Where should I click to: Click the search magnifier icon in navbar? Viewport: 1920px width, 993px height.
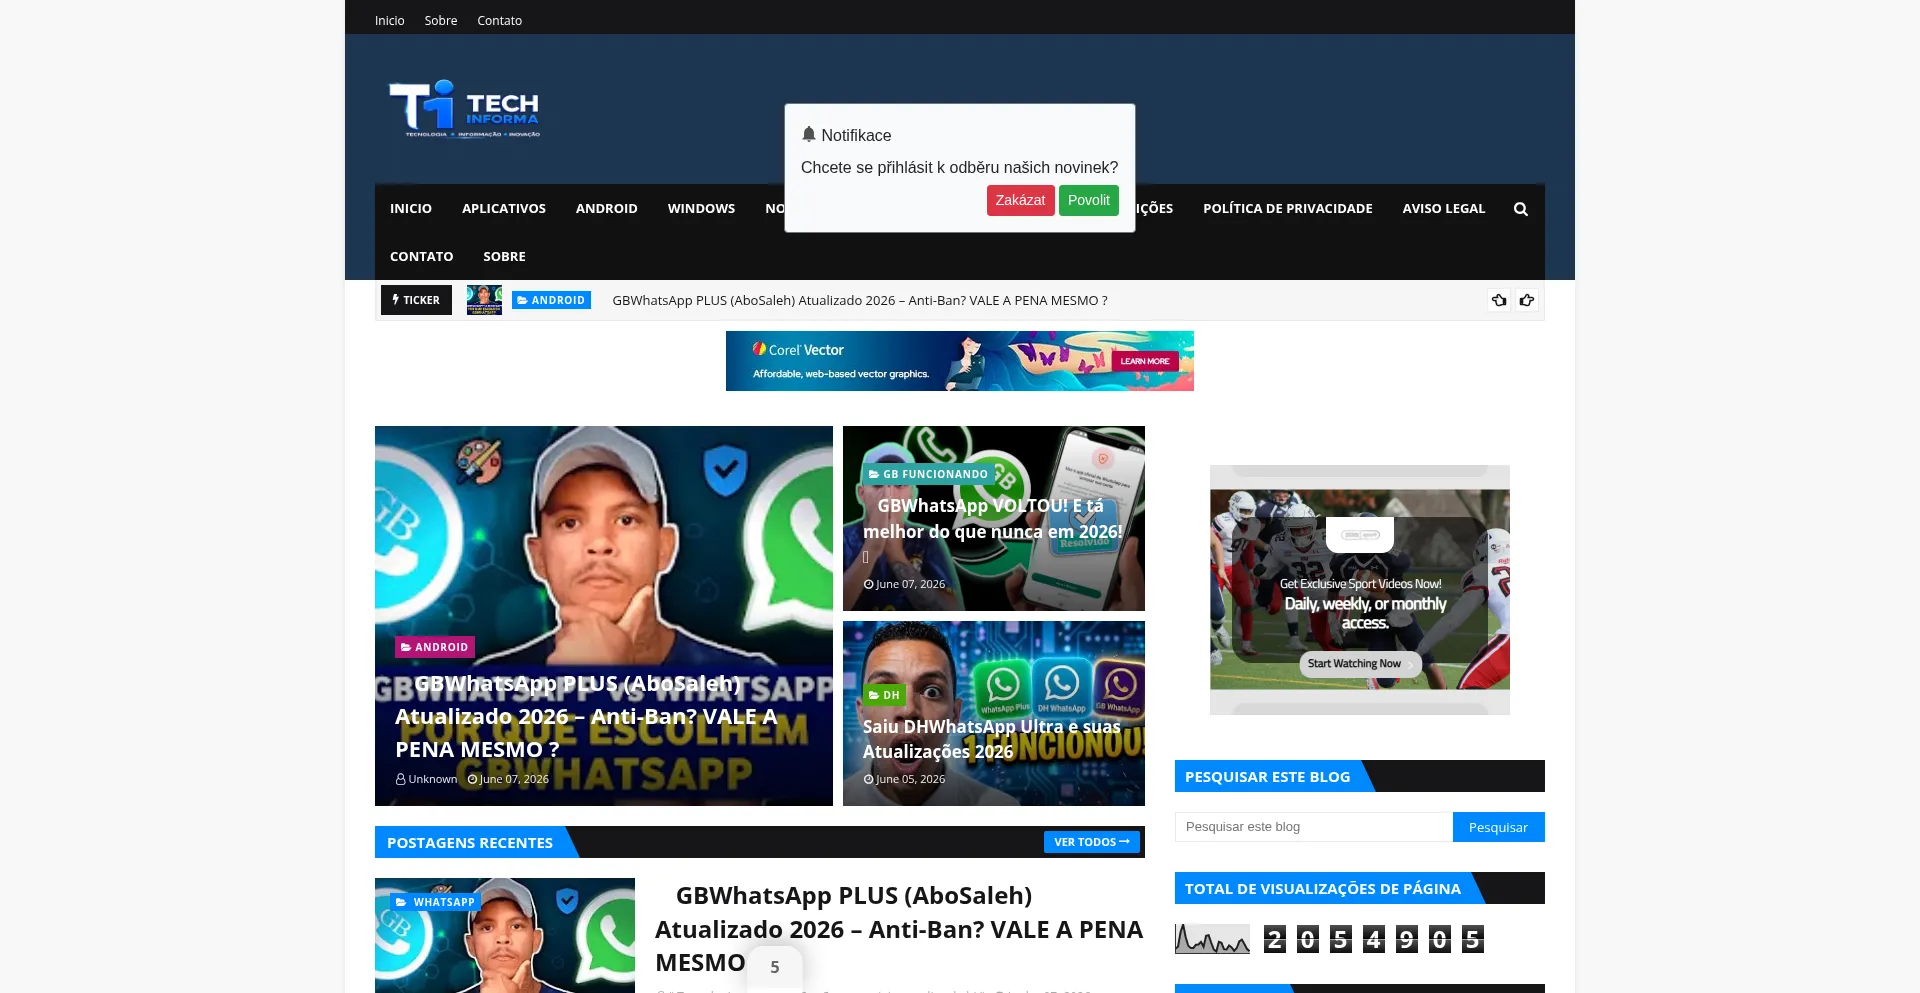coord(1520,209)
